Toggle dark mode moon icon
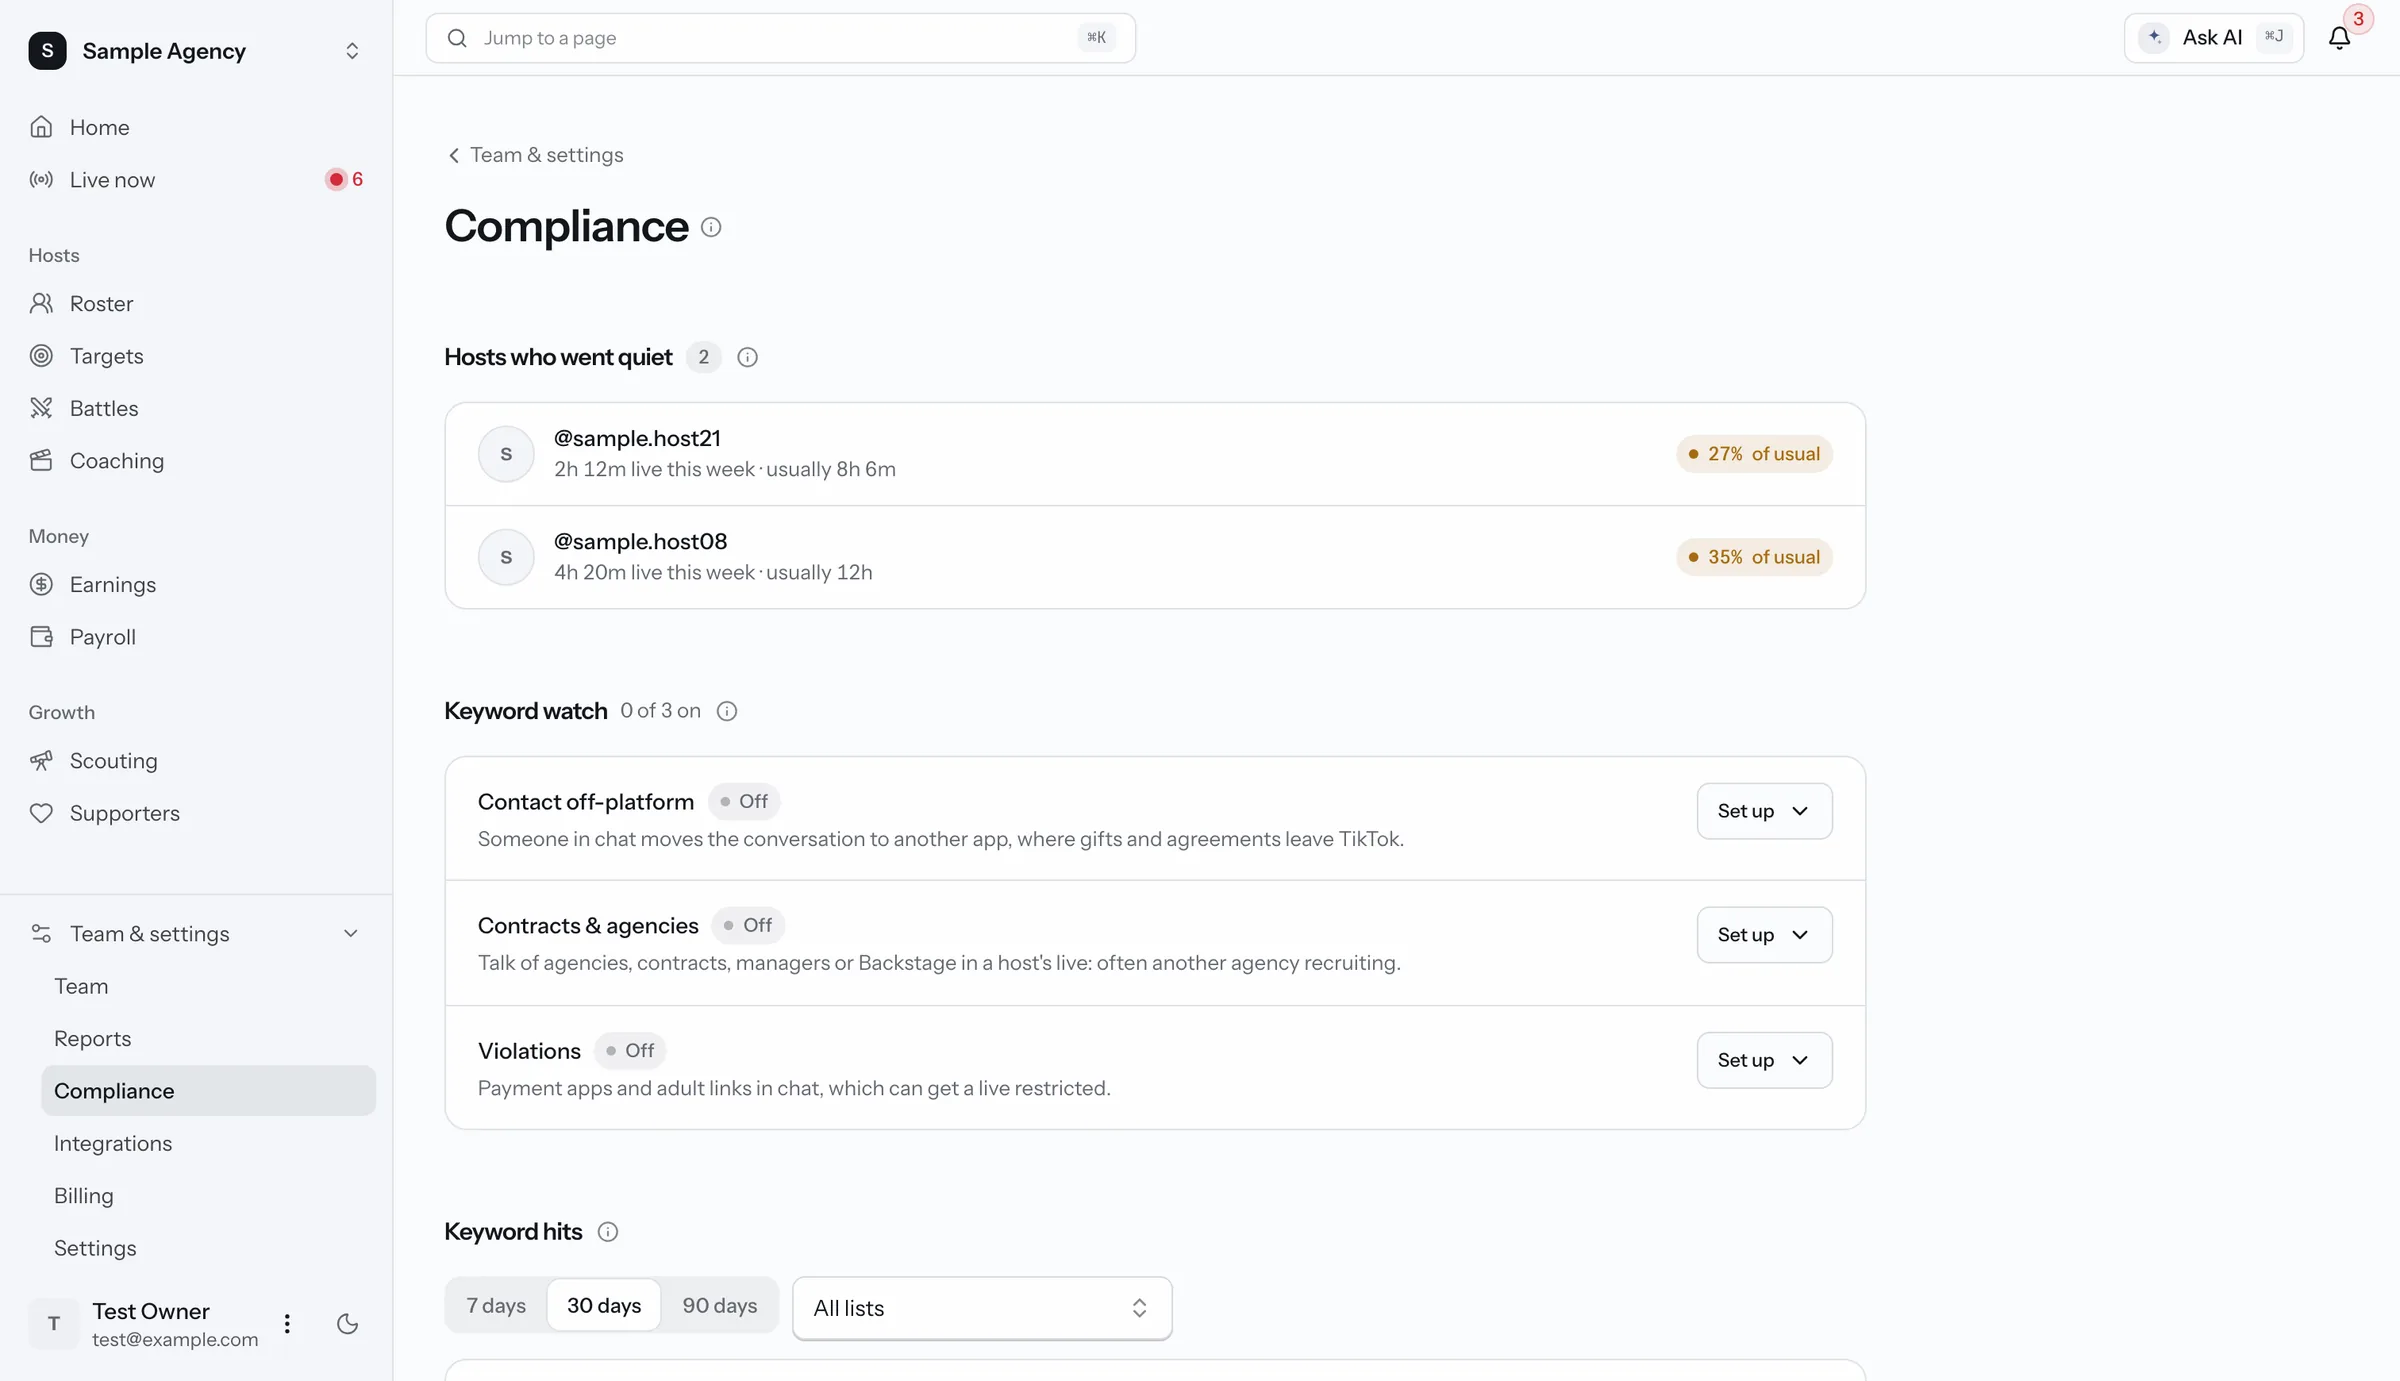This screenshot has height=1381, width=2400. click(347, 1324)
